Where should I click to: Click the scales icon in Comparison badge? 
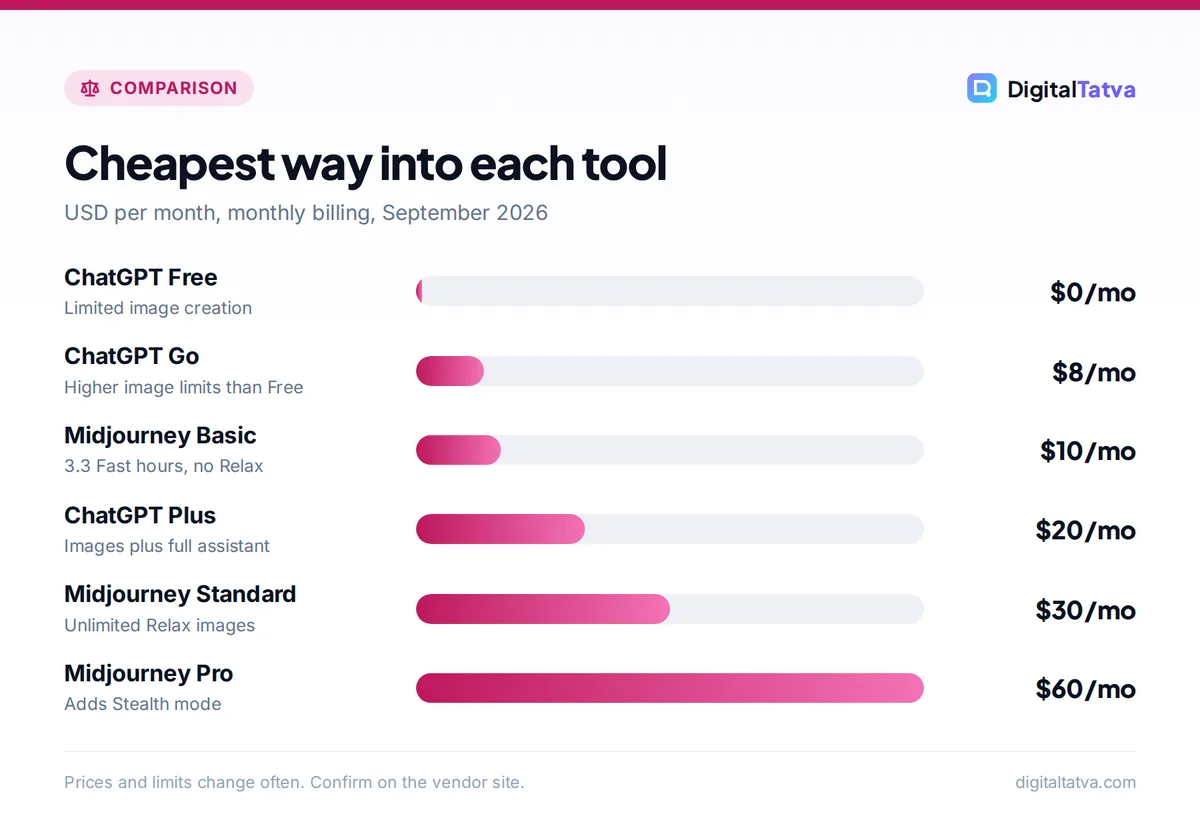pyautogui.click(x=90, y=88)
